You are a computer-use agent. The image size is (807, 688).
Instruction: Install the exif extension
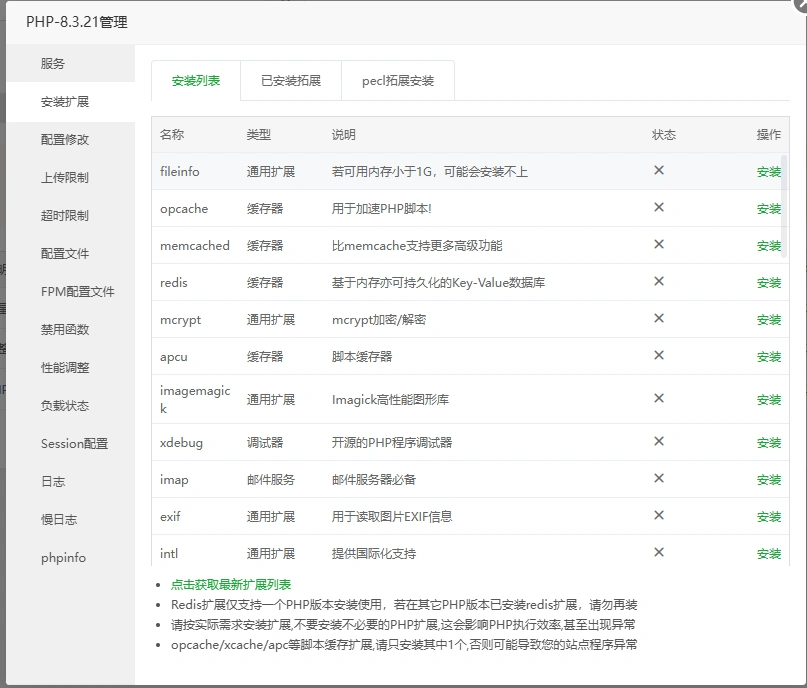click(x=768, y=517)
